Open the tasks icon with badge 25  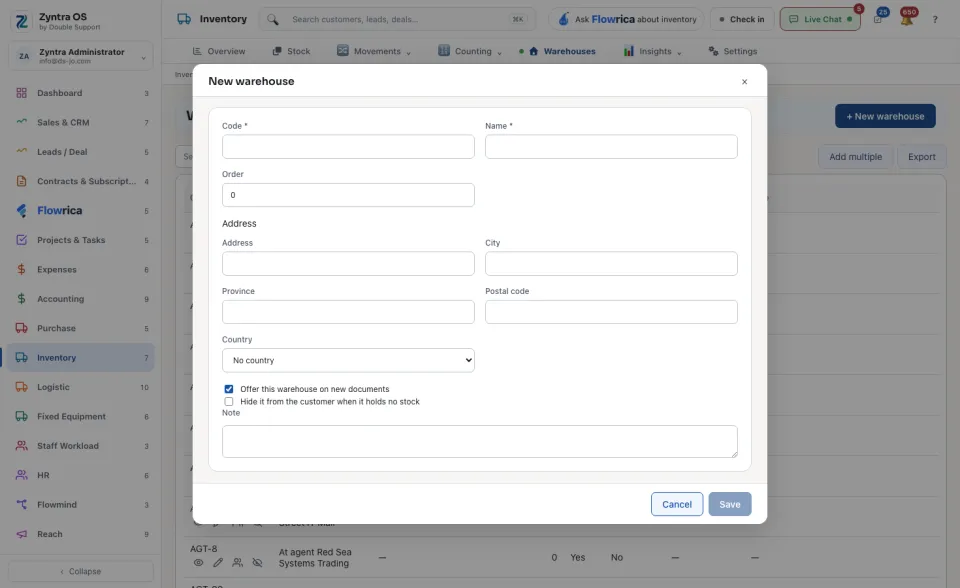878,20
